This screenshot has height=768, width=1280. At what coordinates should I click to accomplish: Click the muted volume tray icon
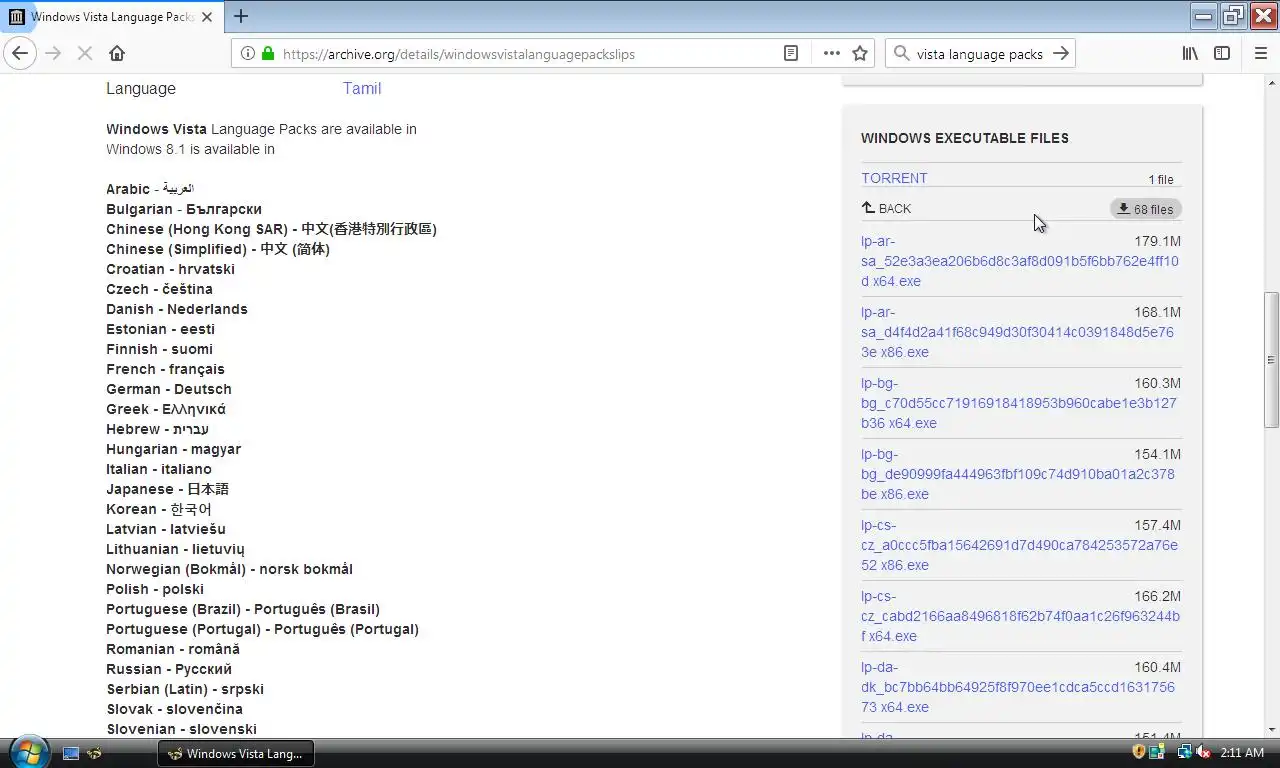[1203, 752]
